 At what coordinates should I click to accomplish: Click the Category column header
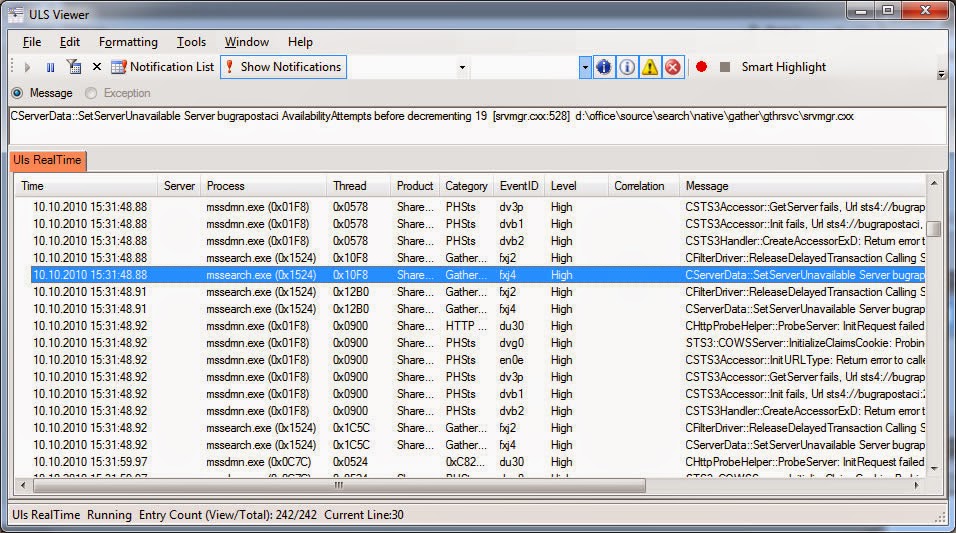(466, 186)
